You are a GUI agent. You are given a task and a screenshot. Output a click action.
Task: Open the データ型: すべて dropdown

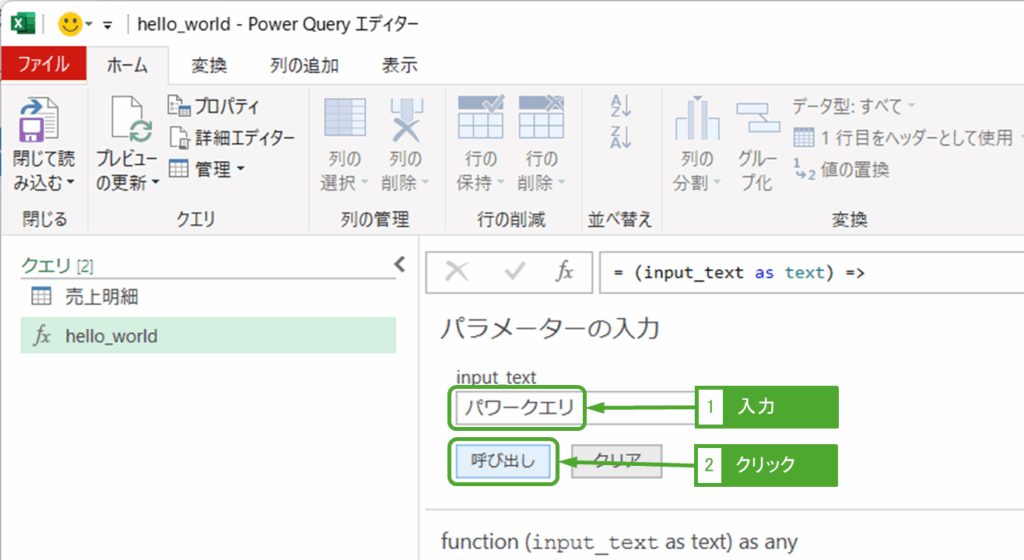click(853, 106)
